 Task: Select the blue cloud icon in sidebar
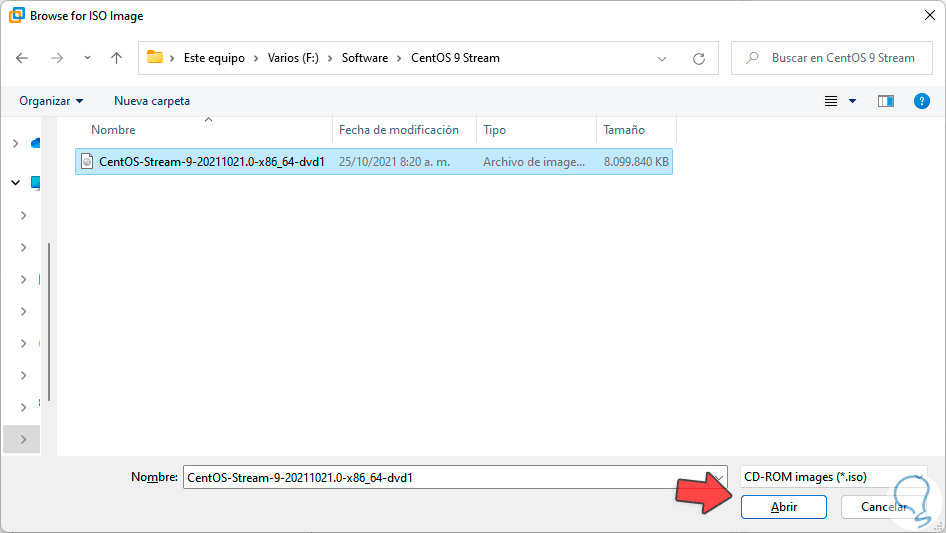click(36, 143)
